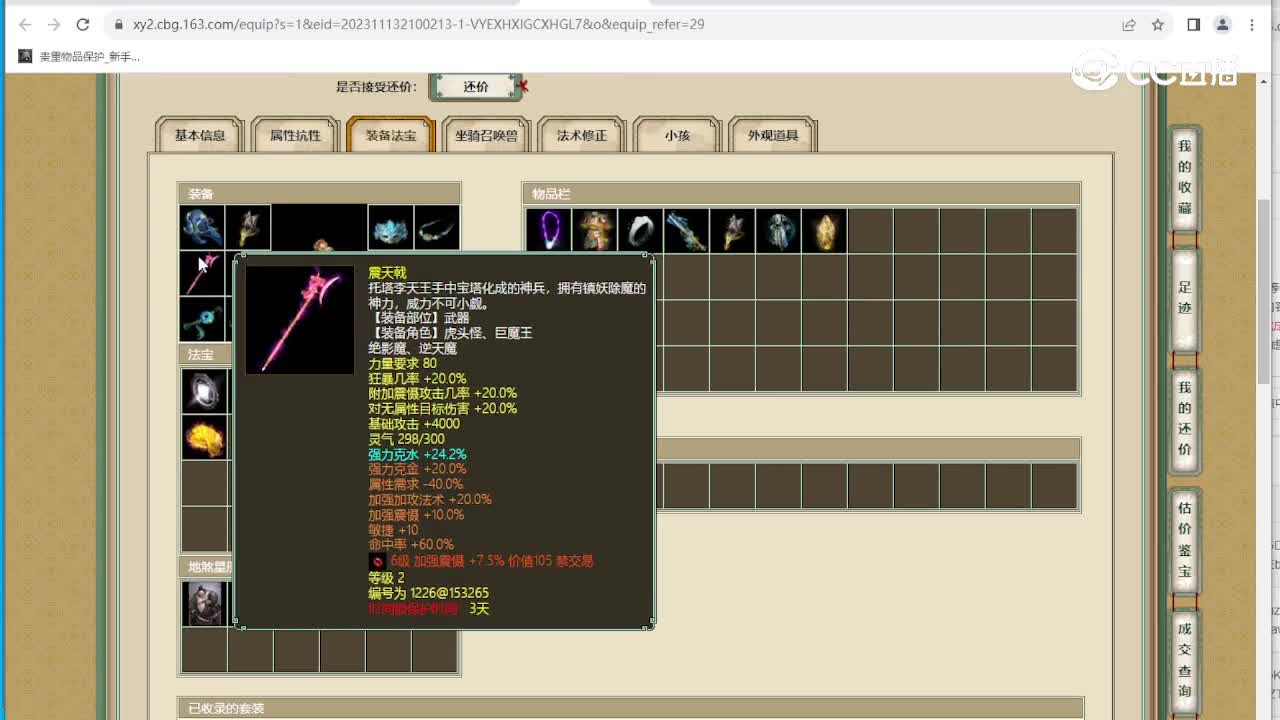Select the golden scepter item in 物品栏
Image resolution: width=1280 pixels, height=720 pixels.
click(733, 230)
